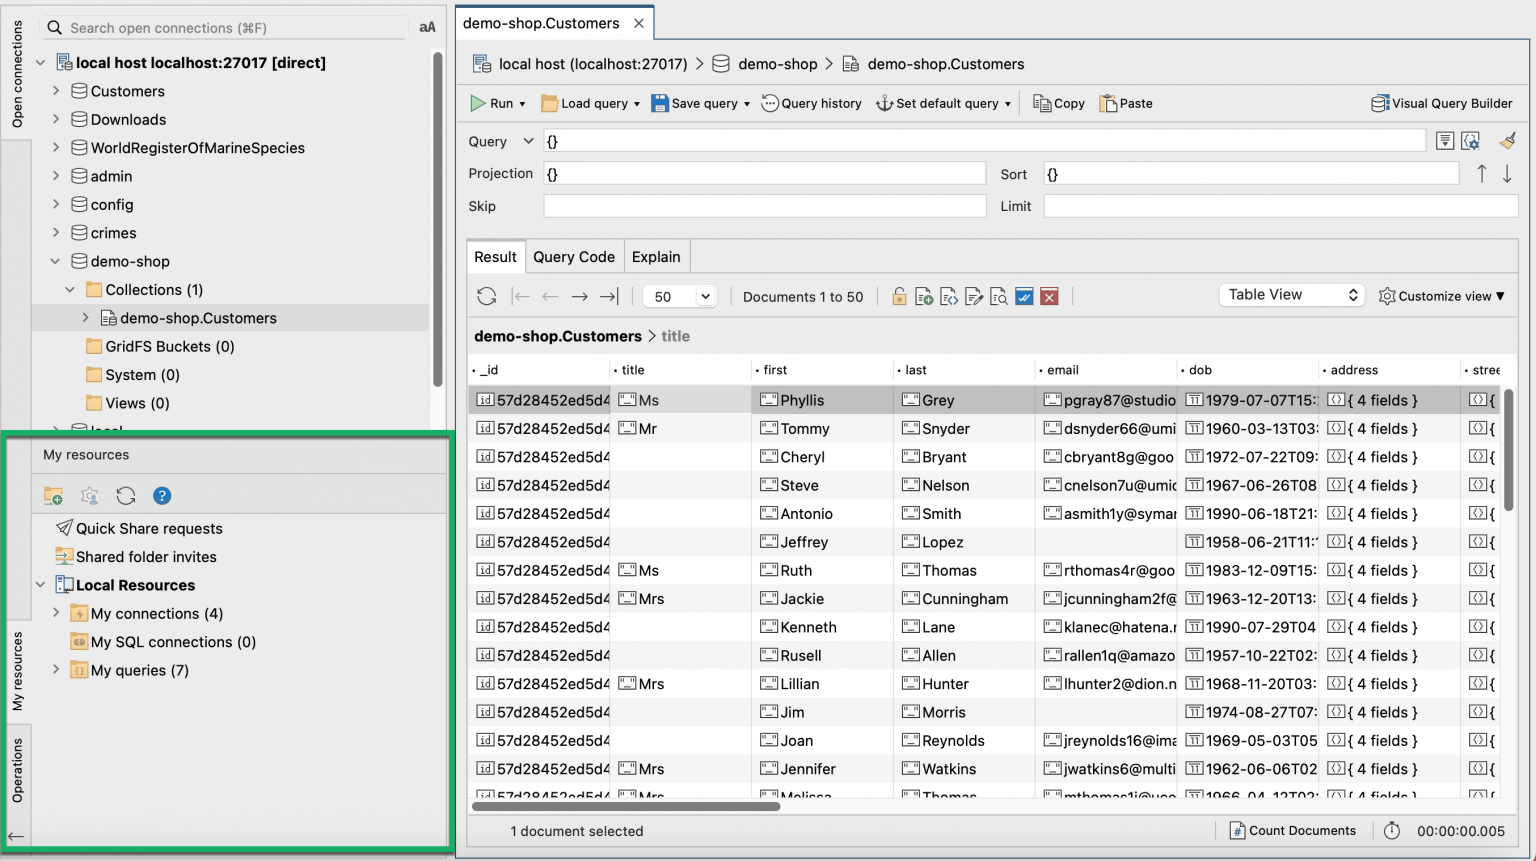
Task: Open the Table View dropdown
Action: (1291, 295)
